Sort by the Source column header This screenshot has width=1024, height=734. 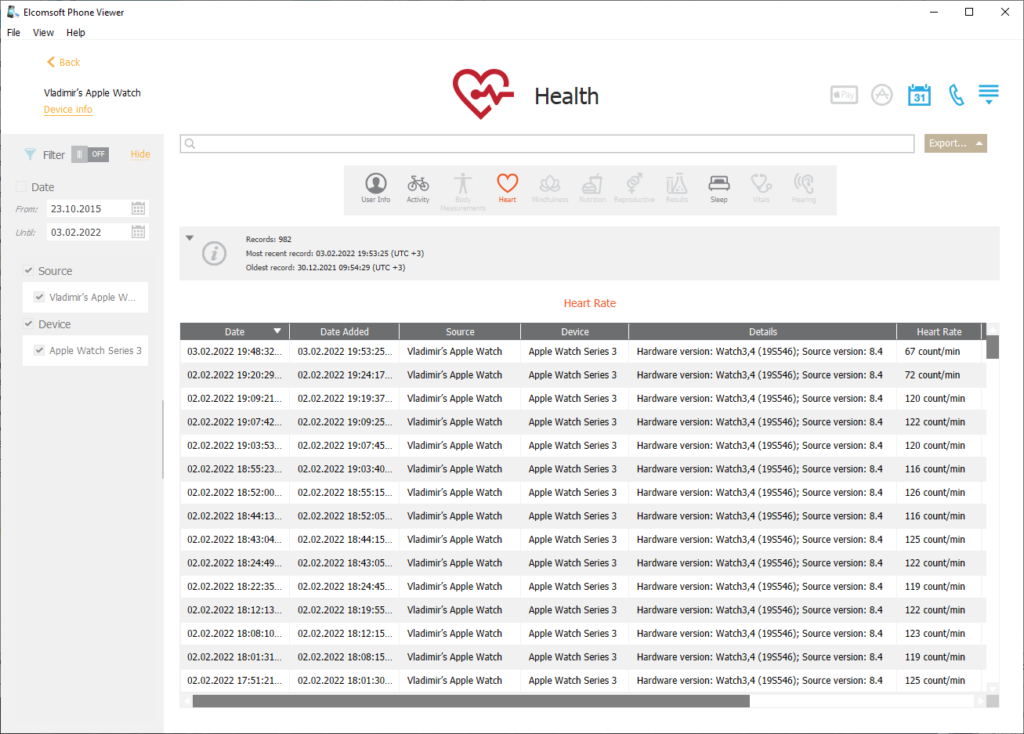click(x=460, y=332)
